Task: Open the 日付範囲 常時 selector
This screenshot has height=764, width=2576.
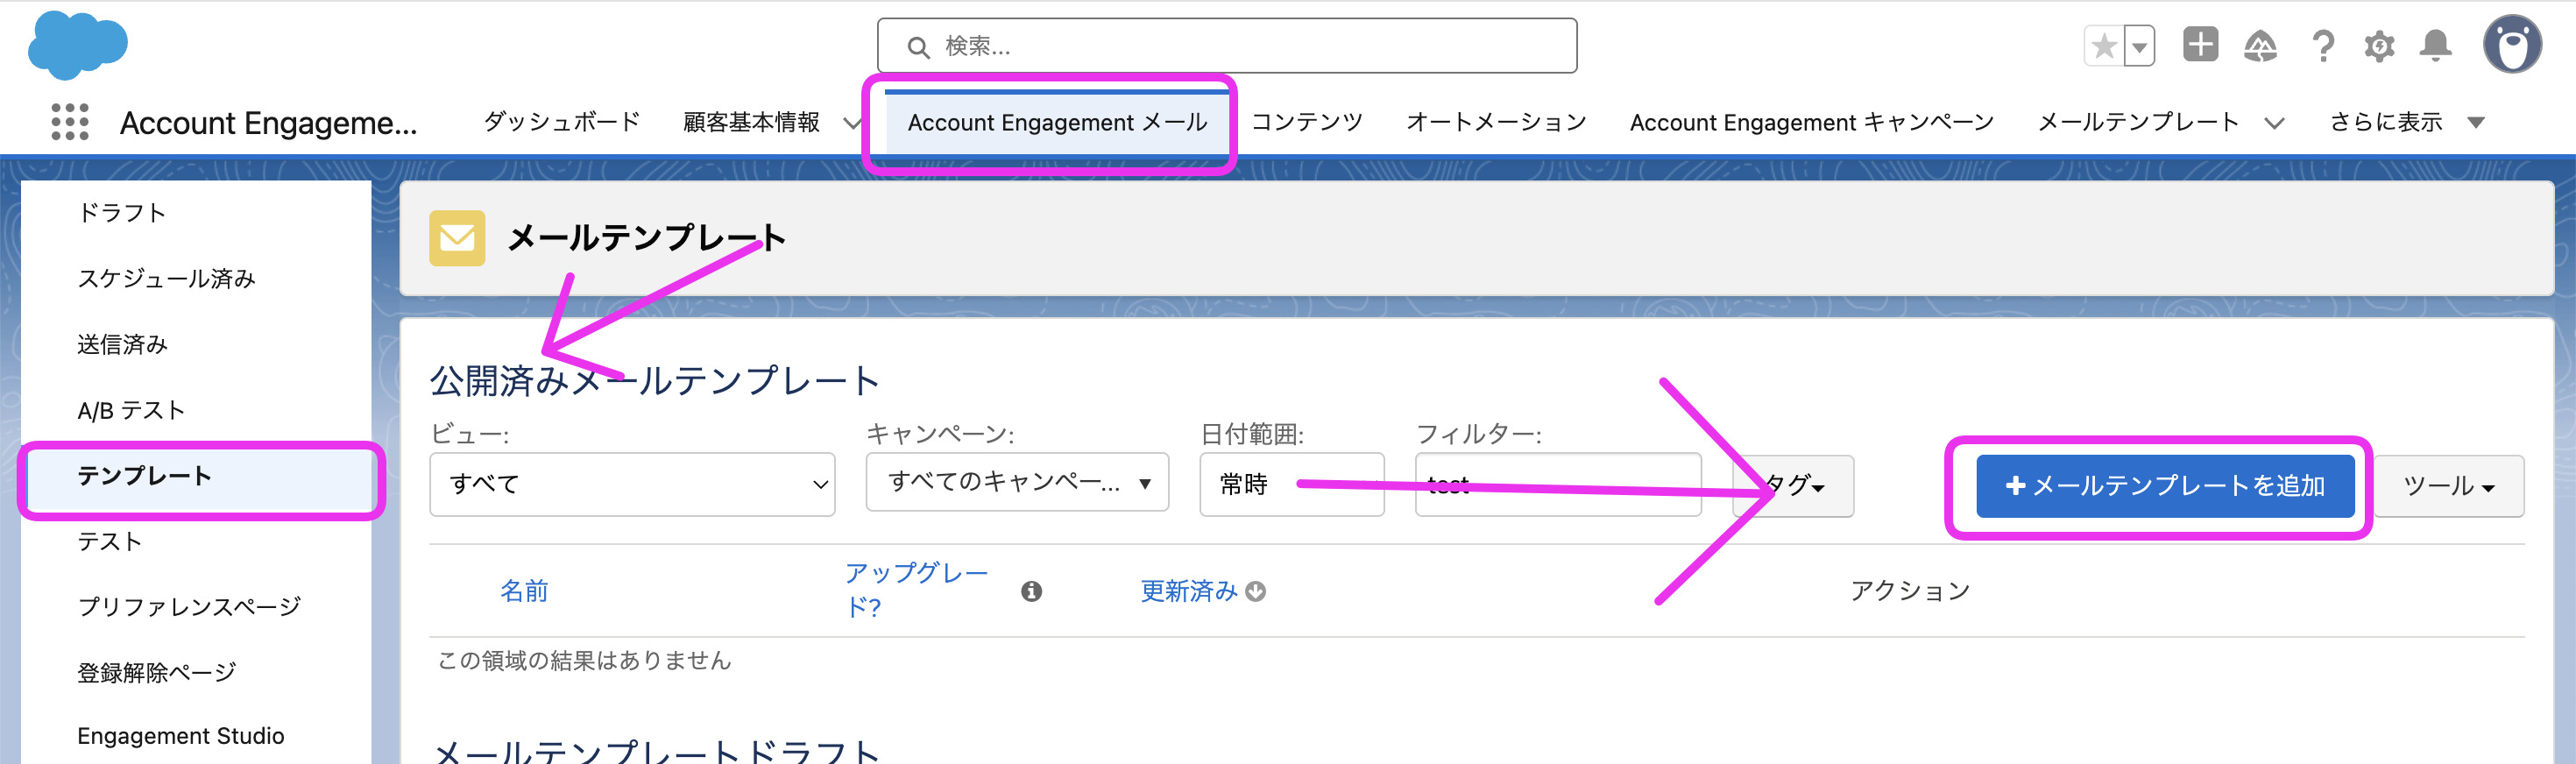Action: coord(1291,484)
